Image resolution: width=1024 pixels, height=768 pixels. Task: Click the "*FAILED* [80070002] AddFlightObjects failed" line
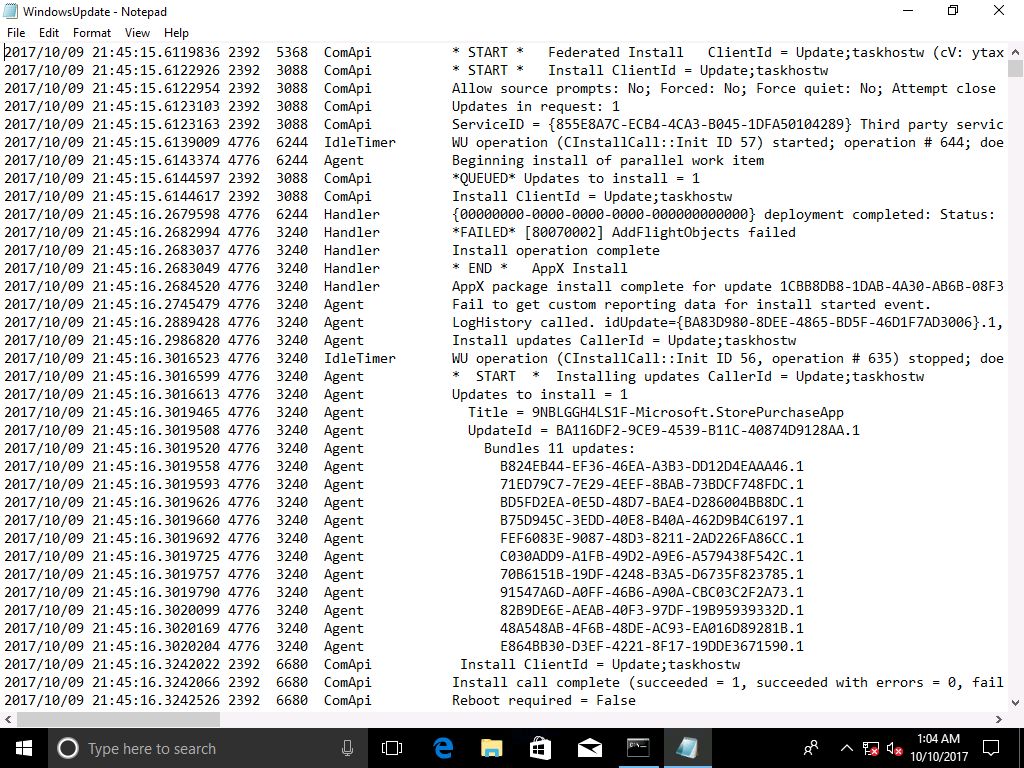(624, 232)
